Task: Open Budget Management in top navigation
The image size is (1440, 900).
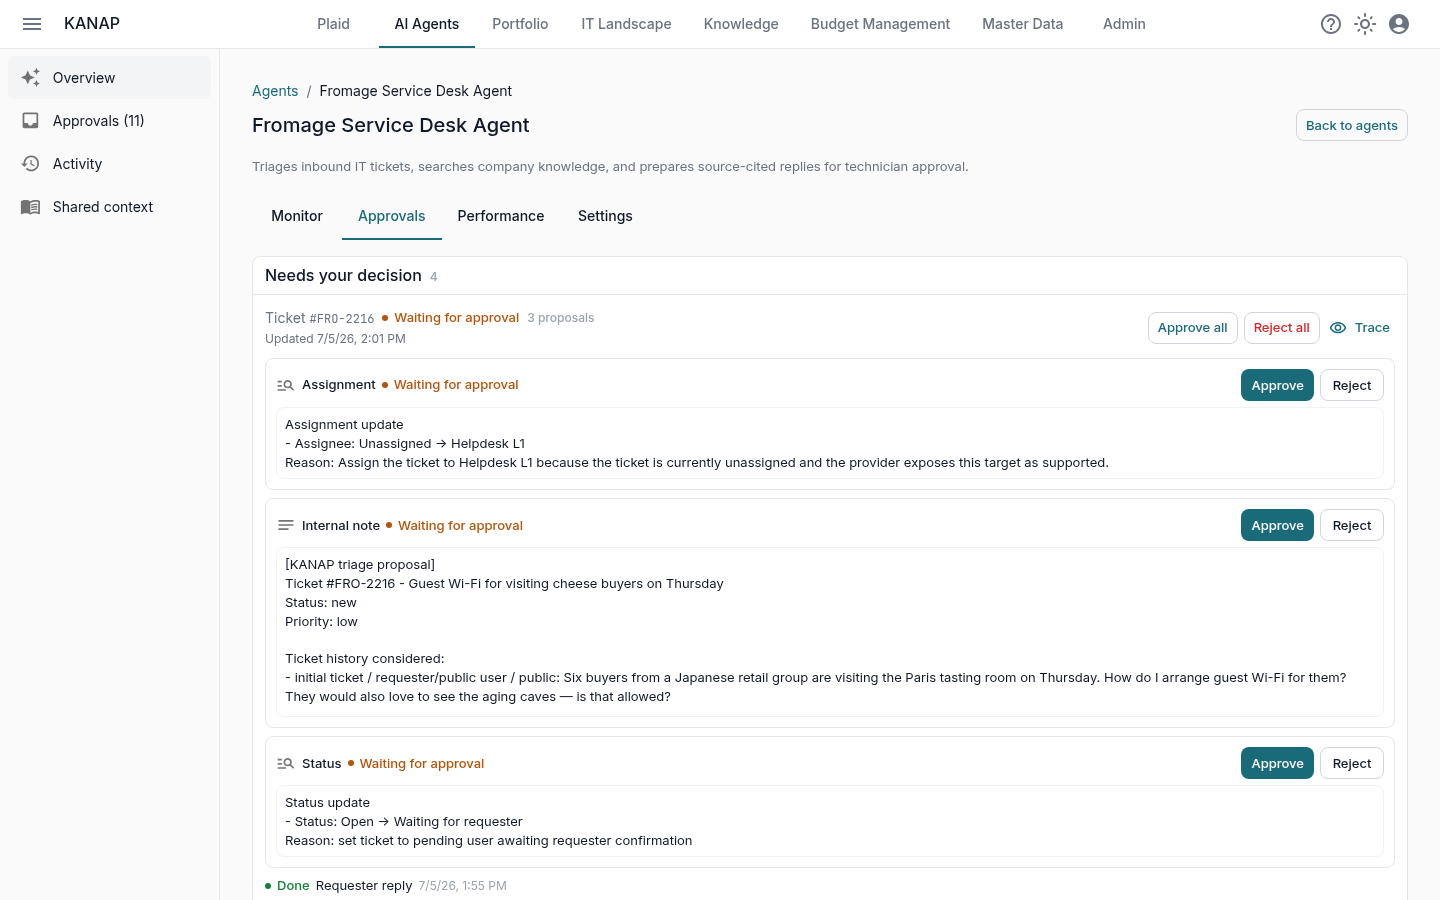Action: [880, 24]
